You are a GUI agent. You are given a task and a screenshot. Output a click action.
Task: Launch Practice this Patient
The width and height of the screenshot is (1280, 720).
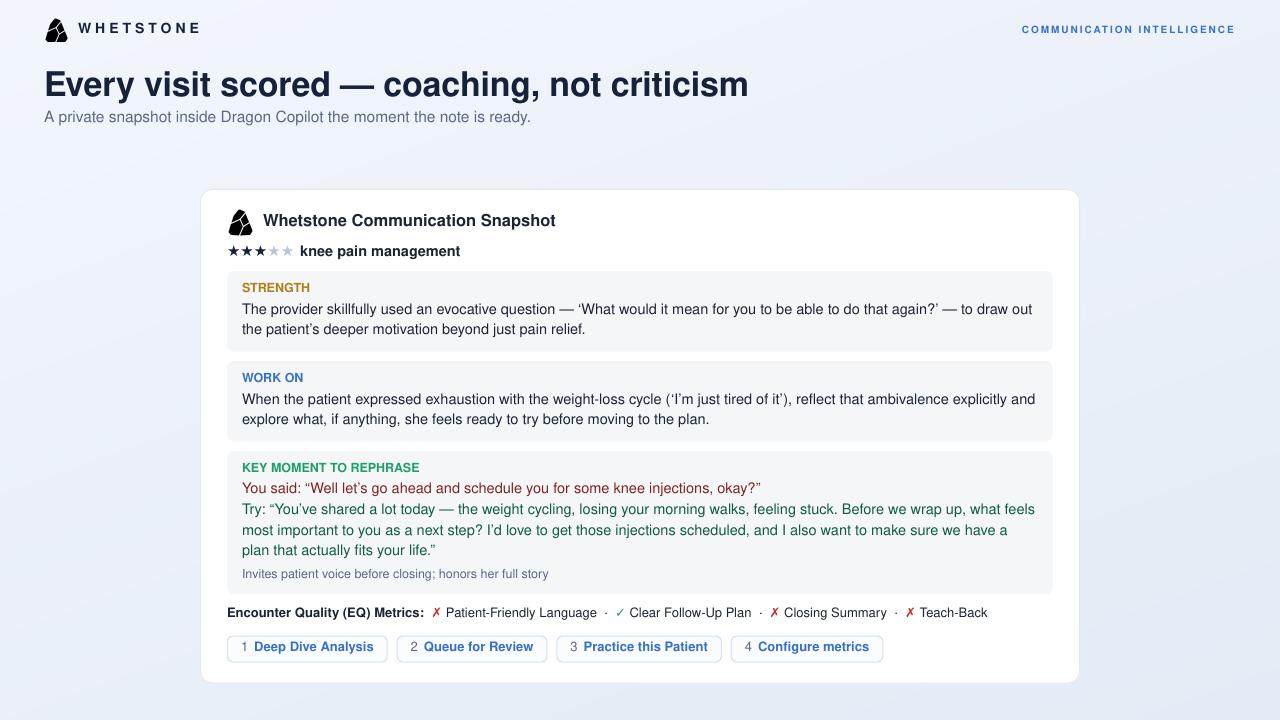tap(639, 648)
